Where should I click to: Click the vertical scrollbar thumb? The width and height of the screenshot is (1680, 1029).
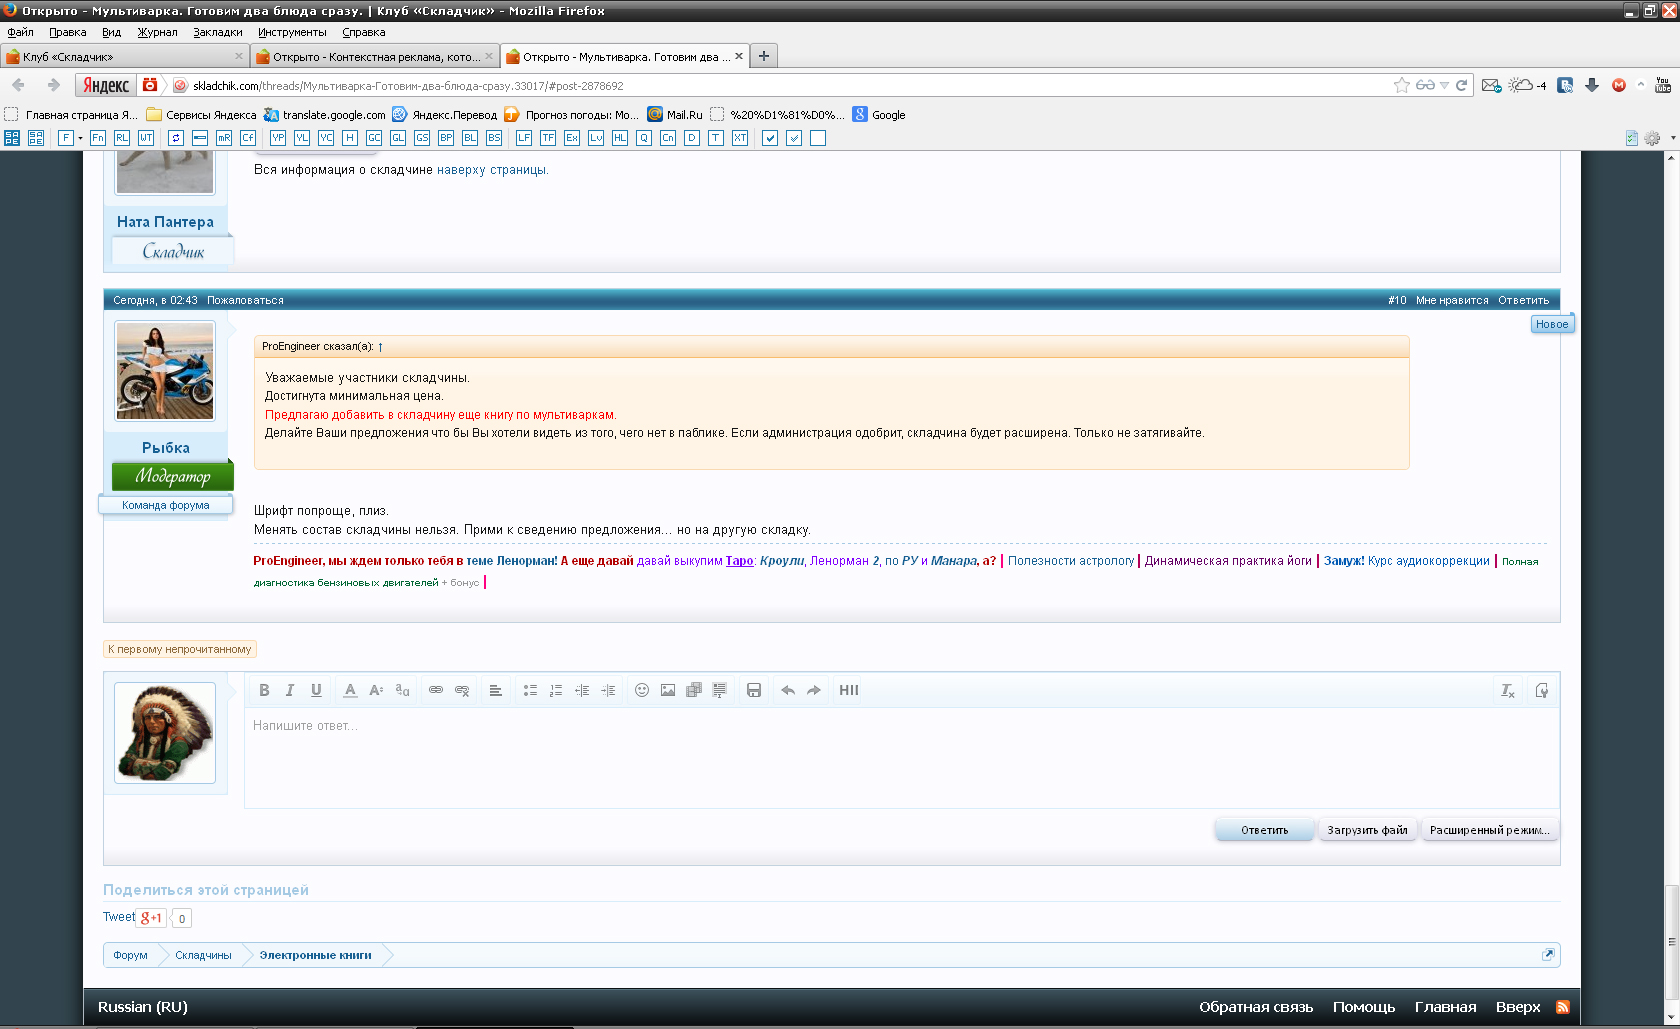pyautogui.click(x=1671, y=940)
